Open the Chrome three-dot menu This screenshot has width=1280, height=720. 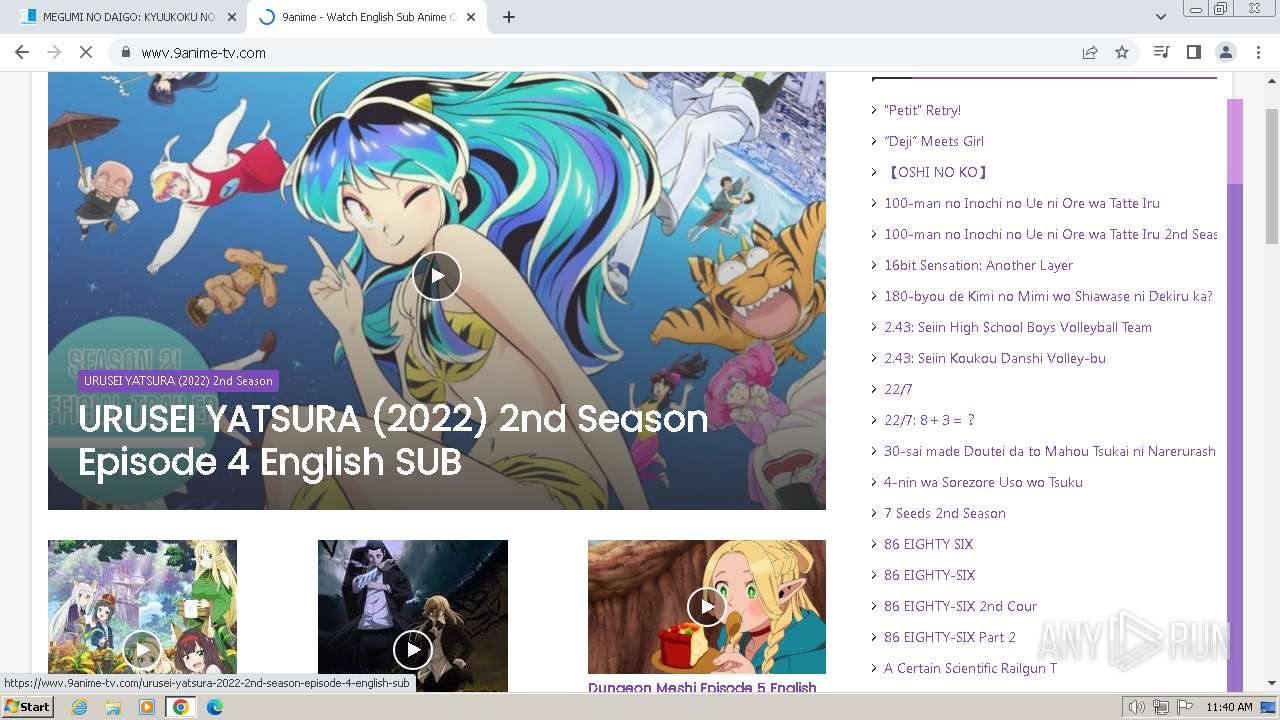click(x=1256, y=52)
